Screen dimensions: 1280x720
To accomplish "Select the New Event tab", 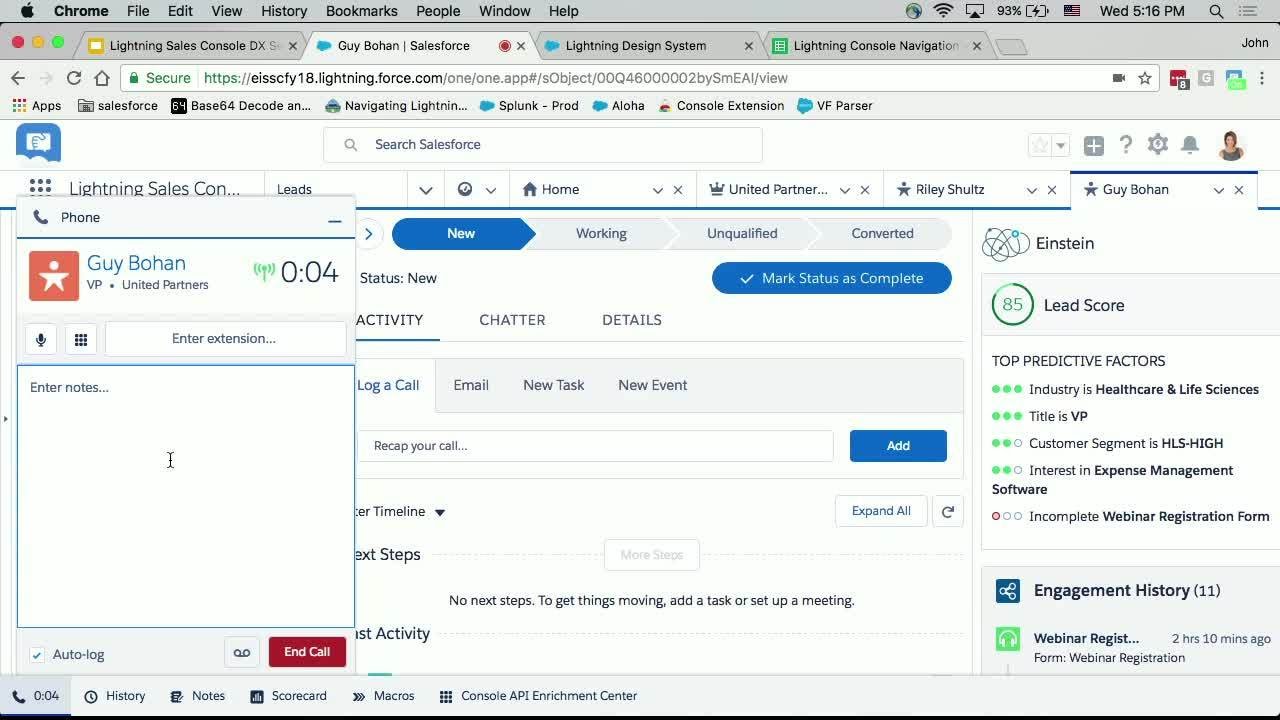I will point(652,385).
